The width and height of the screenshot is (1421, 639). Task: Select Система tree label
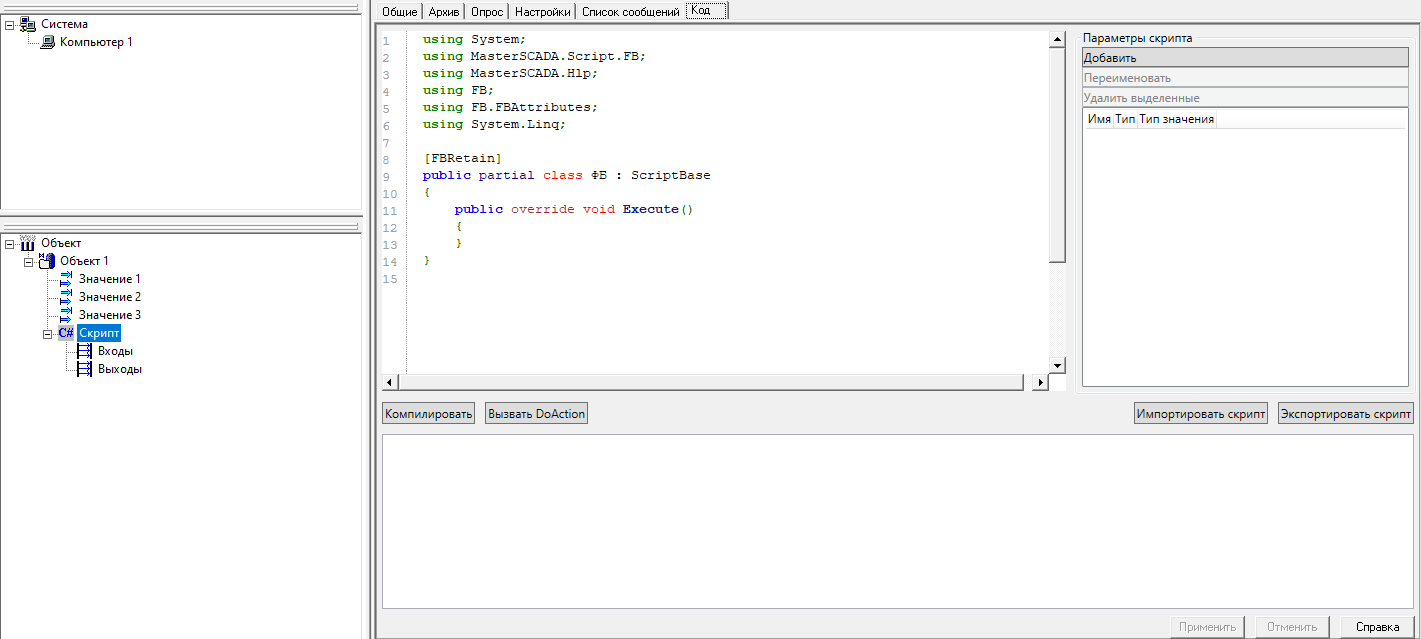[64, 24]
